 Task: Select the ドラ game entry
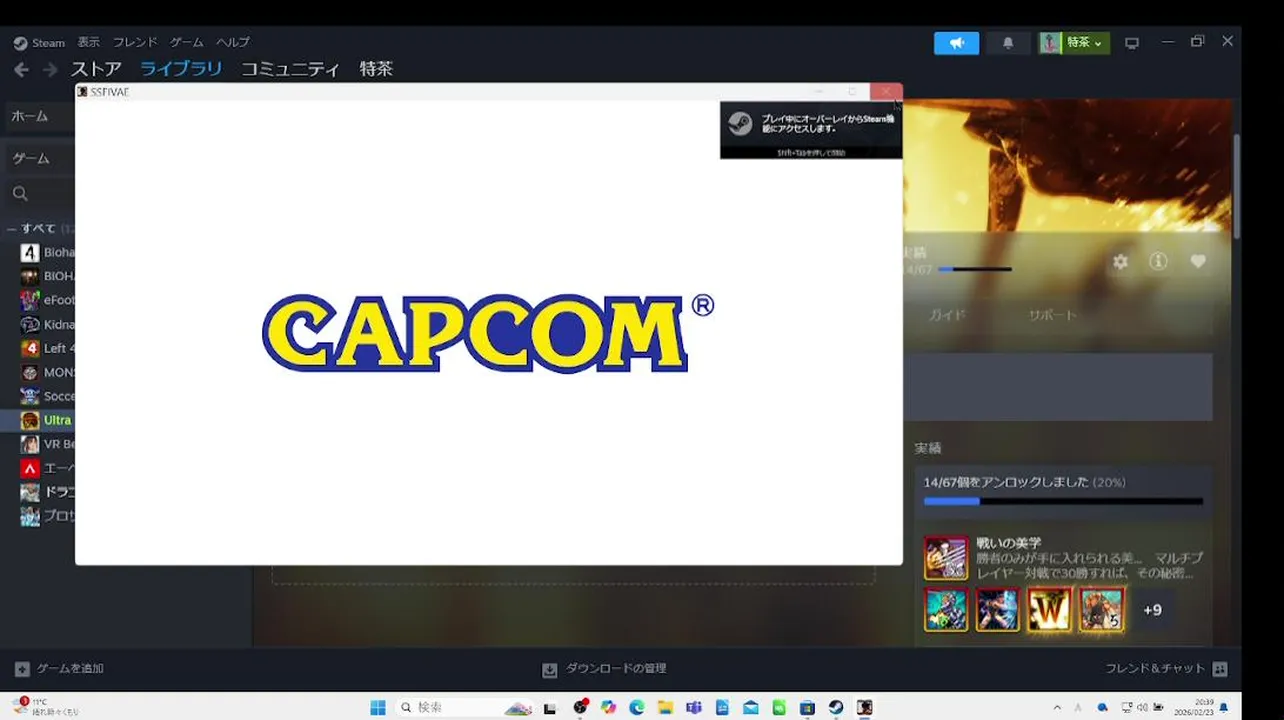click(x=47, y=492)
